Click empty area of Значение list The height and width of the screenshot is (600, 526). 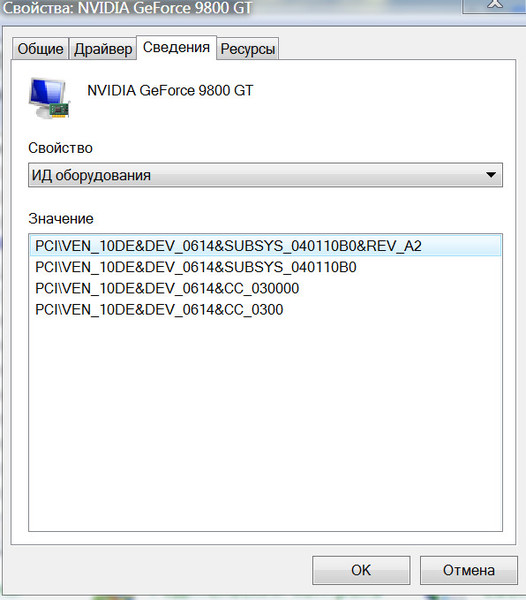tap(265, 425)
